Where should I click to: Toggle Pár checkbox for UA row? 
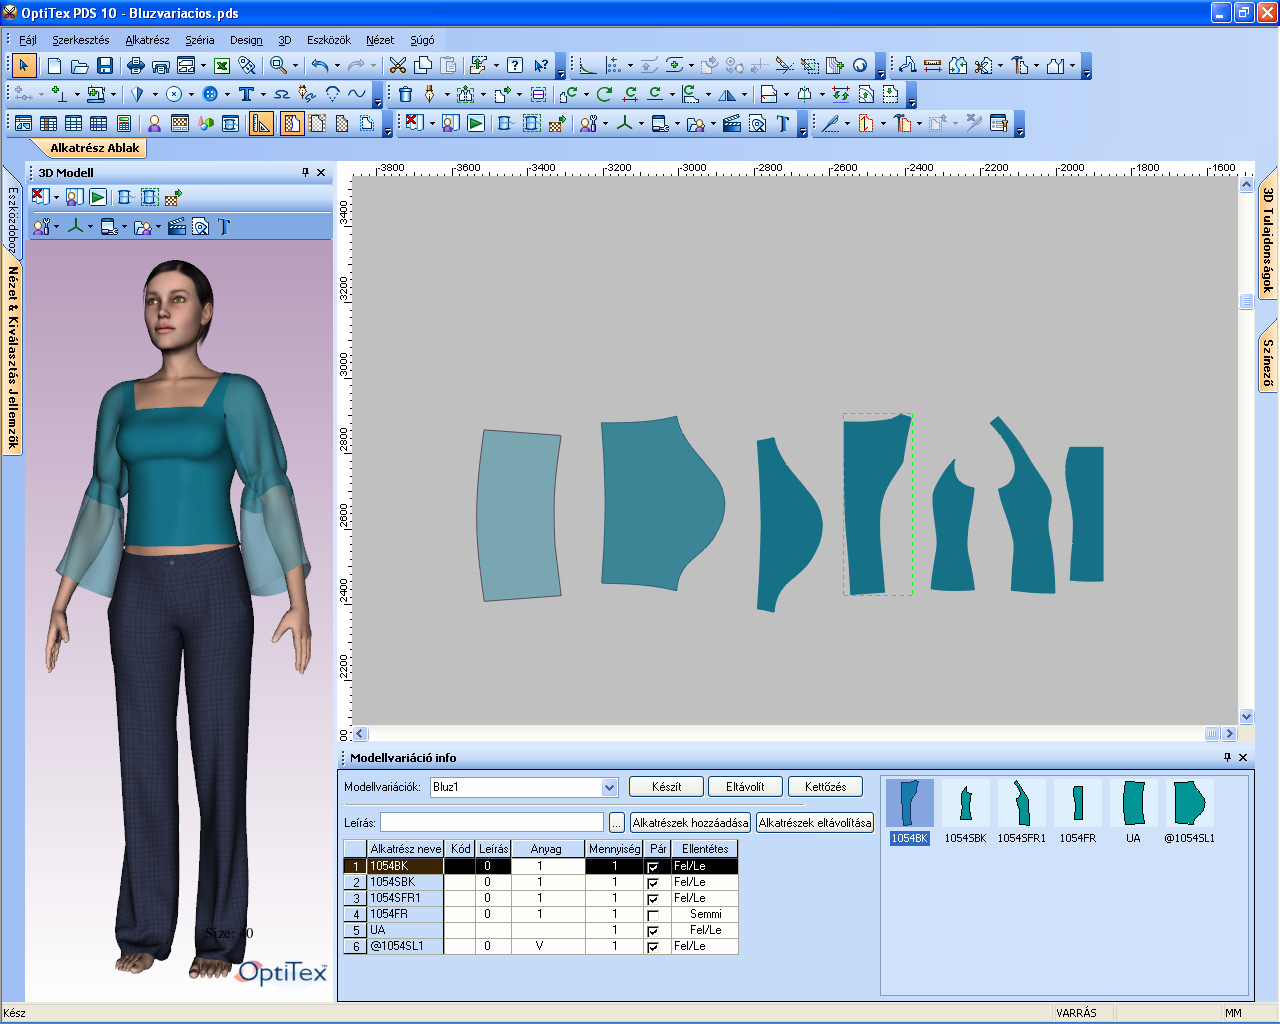tap(653, 931)
